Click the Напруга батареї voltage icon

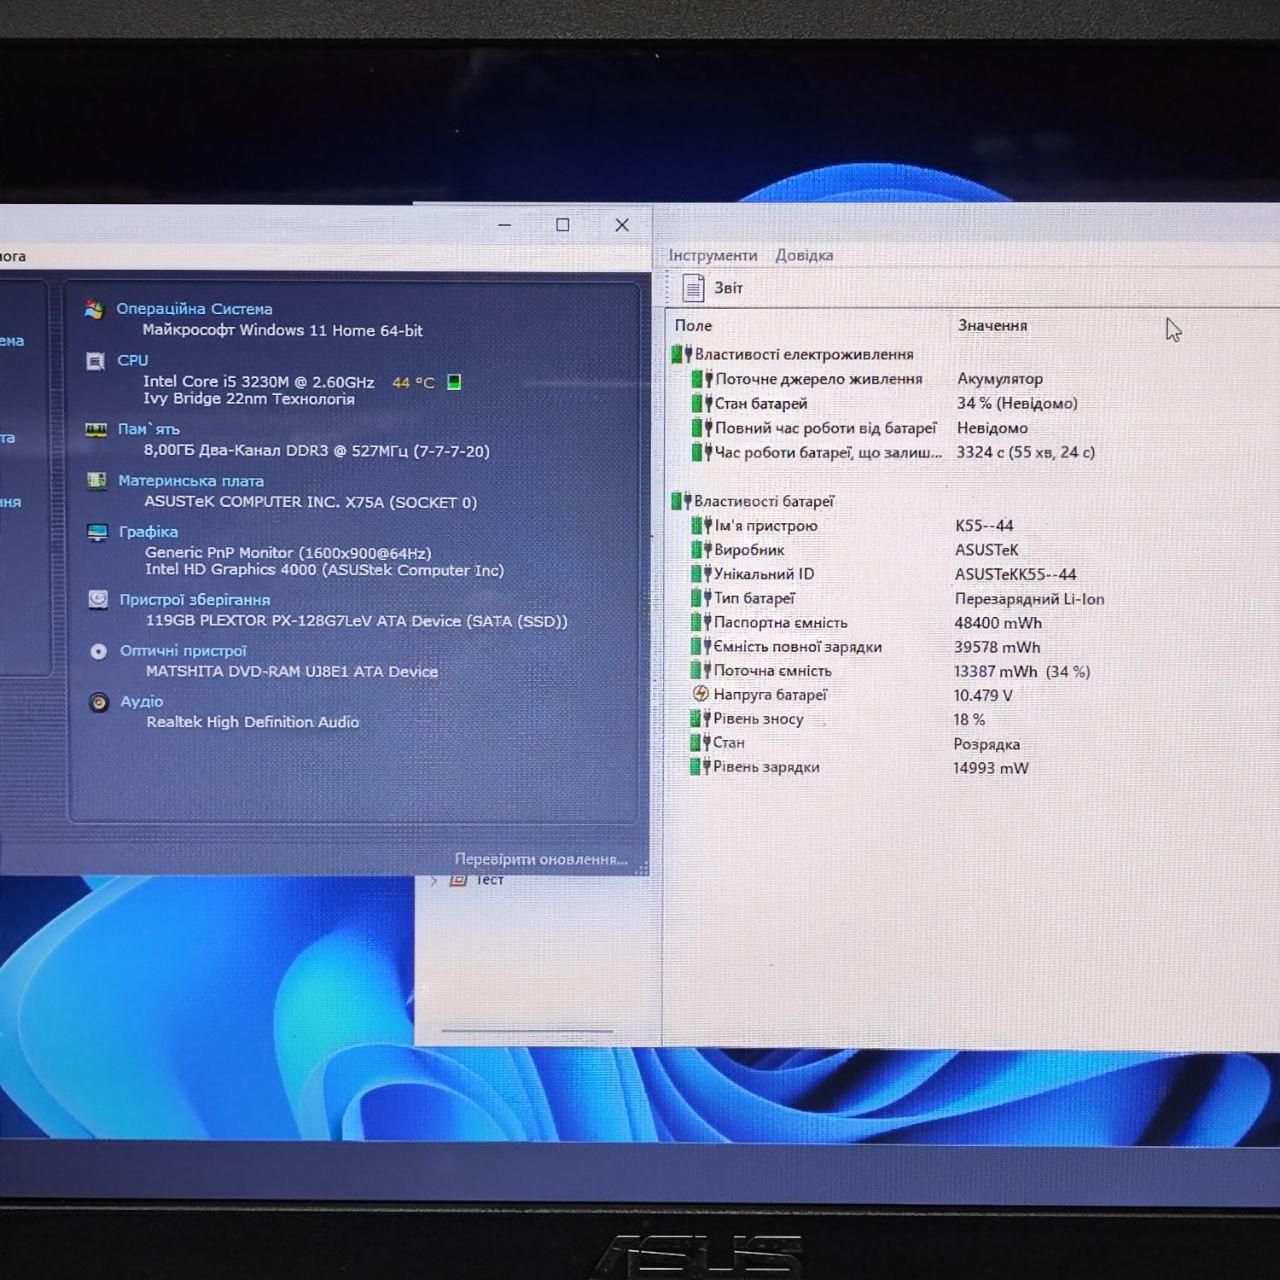pos(700,694)
